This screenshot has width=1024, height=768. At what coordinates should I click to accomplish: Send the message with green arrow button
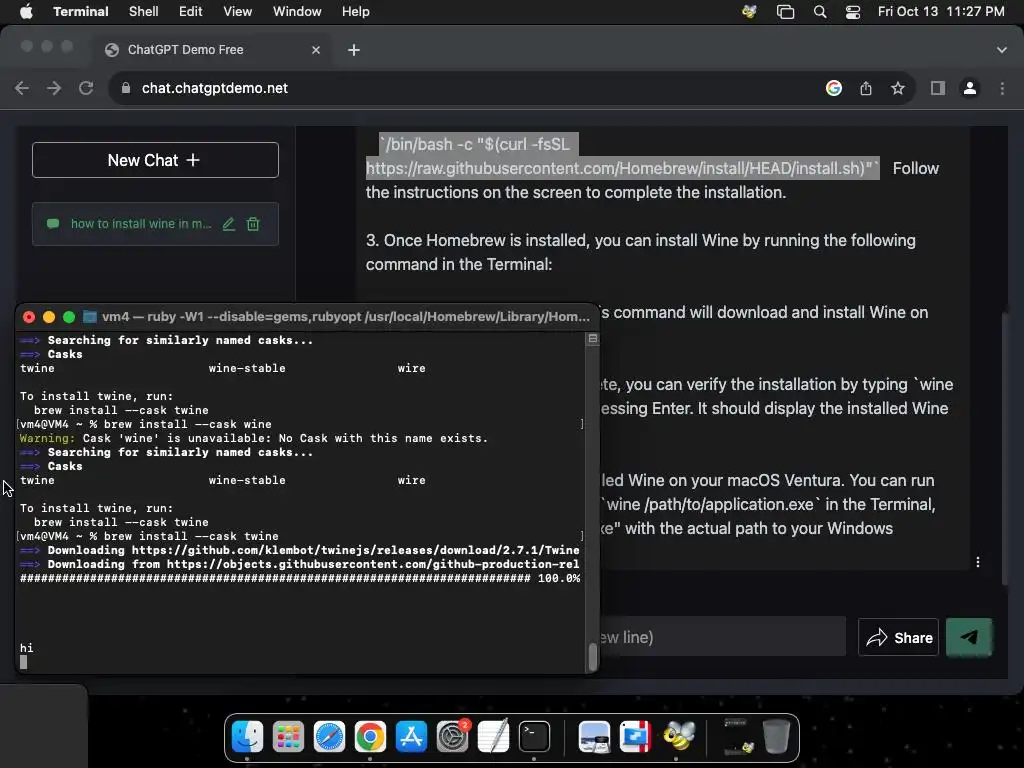pos(969,637)
